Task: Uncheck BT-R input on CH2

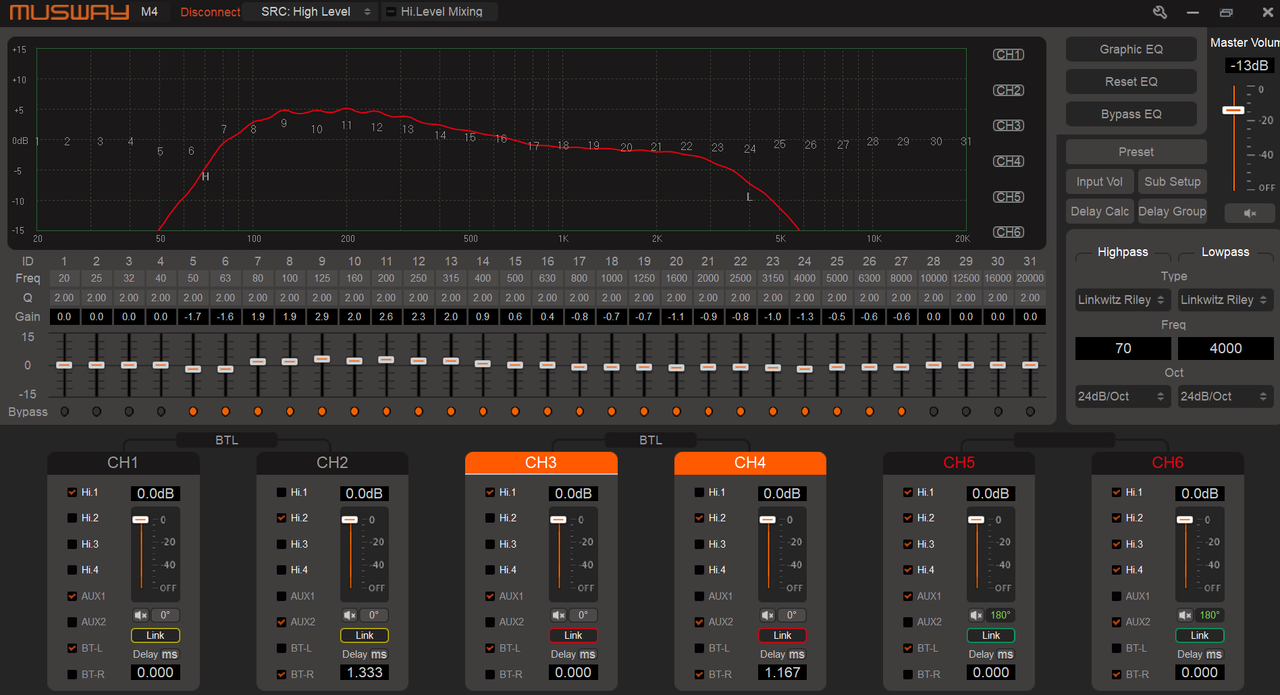Action: [281, 674]
